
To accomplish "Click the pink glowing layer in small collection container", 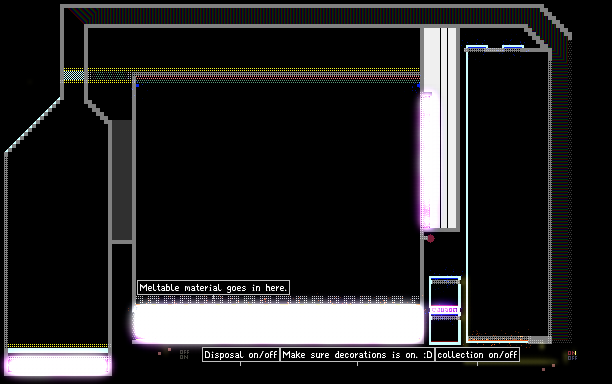I will 445,310.
